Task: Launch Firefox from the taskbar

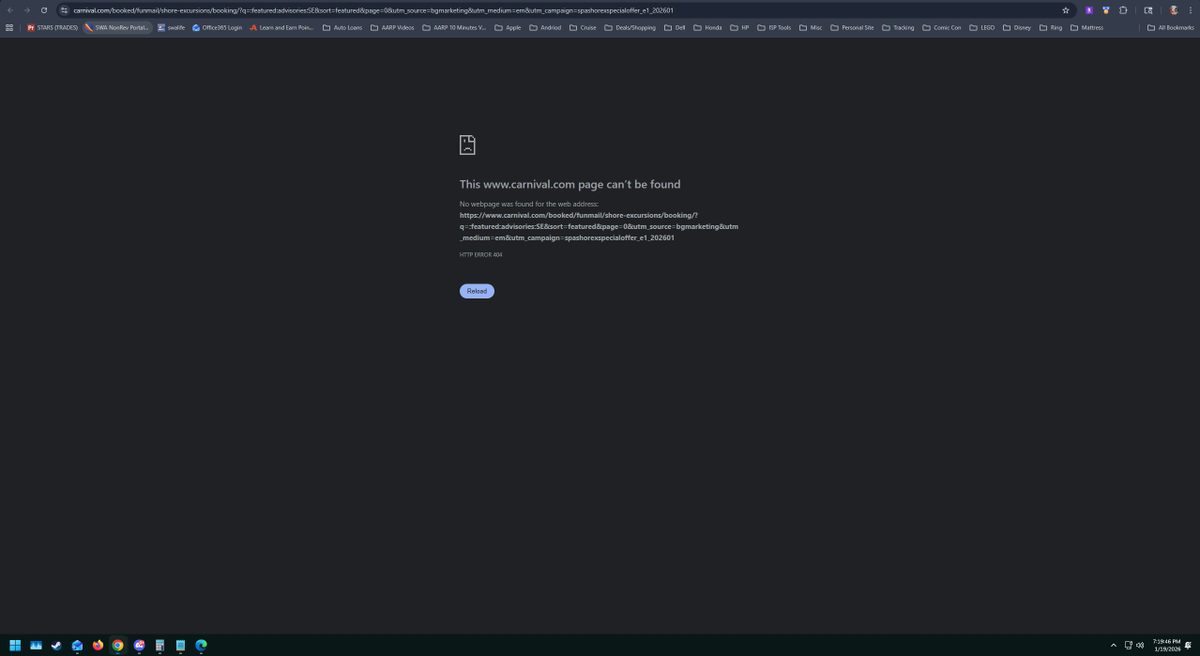Action: 98,645
